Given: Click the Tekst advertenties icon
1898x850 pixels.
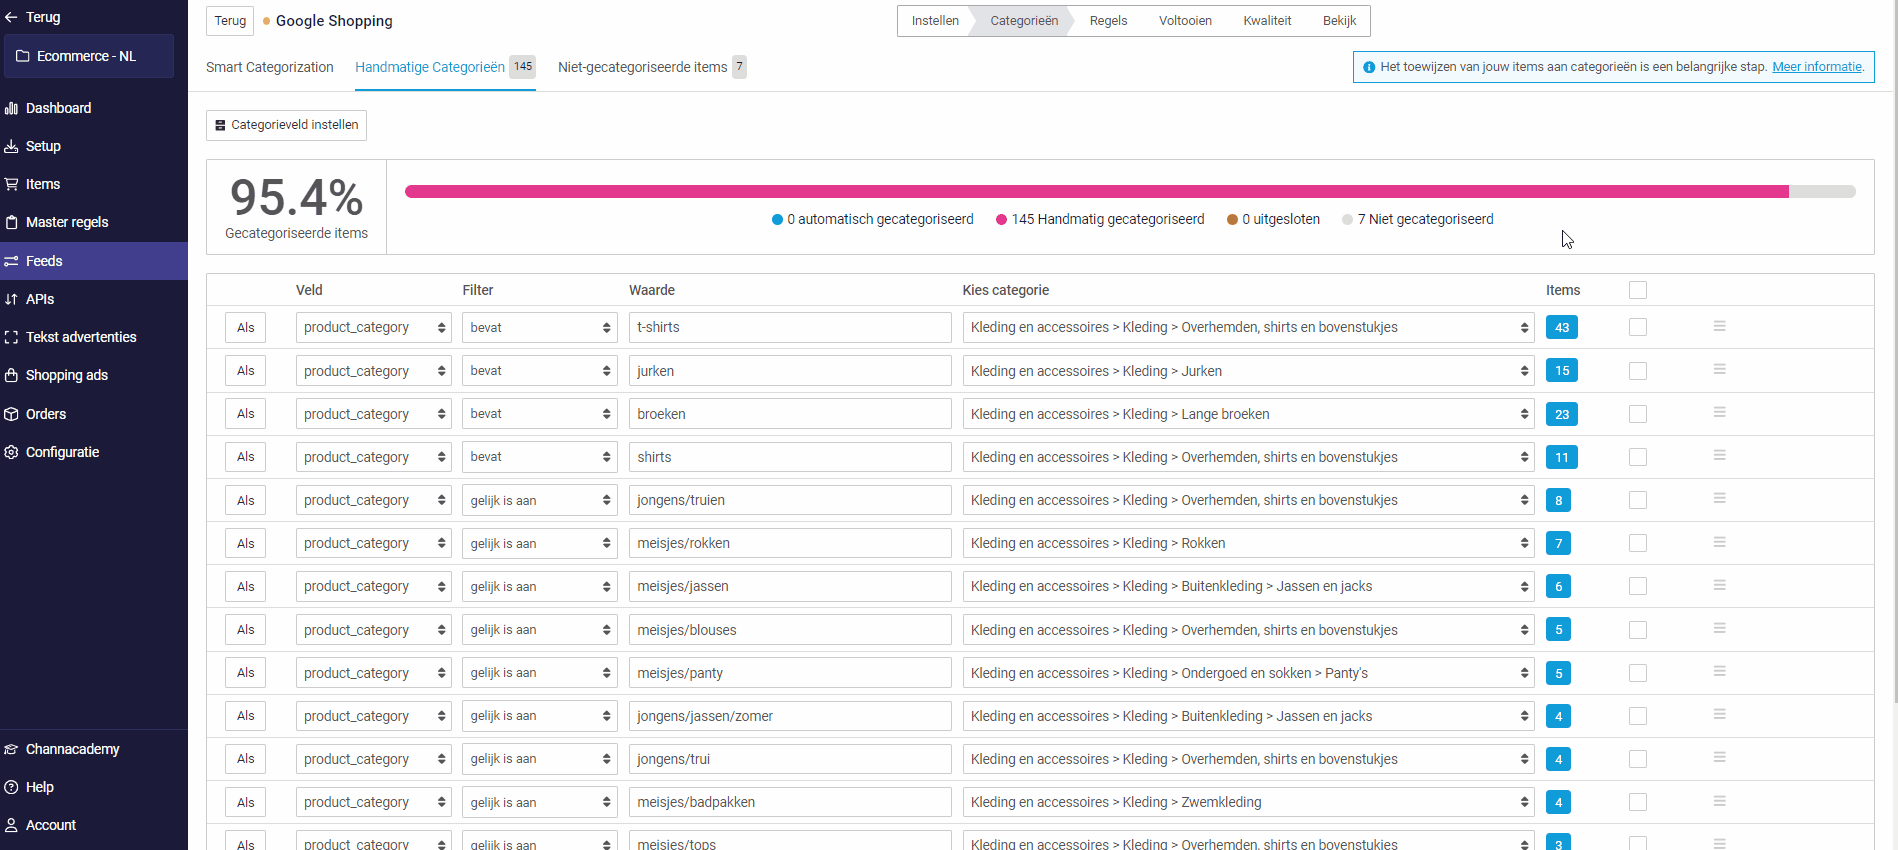Looking at the screenshot, I should pyautogui.click(x=12, y=337).
